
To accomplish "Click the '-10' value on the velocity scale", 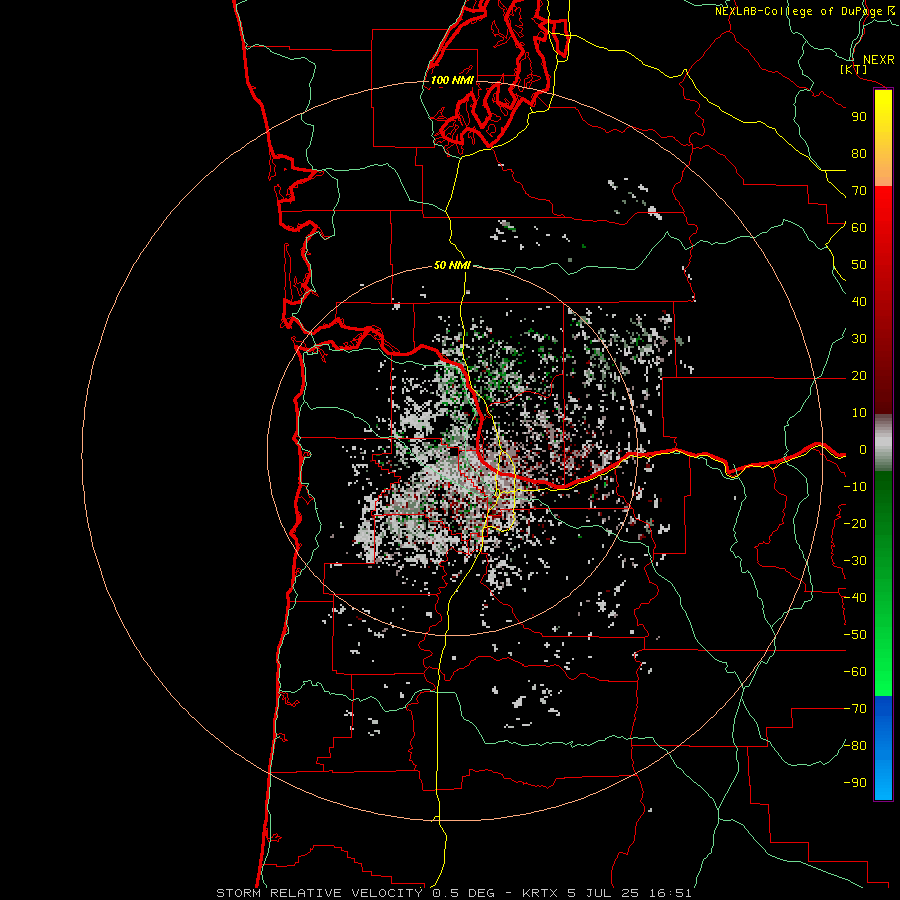I will [855, 487].
